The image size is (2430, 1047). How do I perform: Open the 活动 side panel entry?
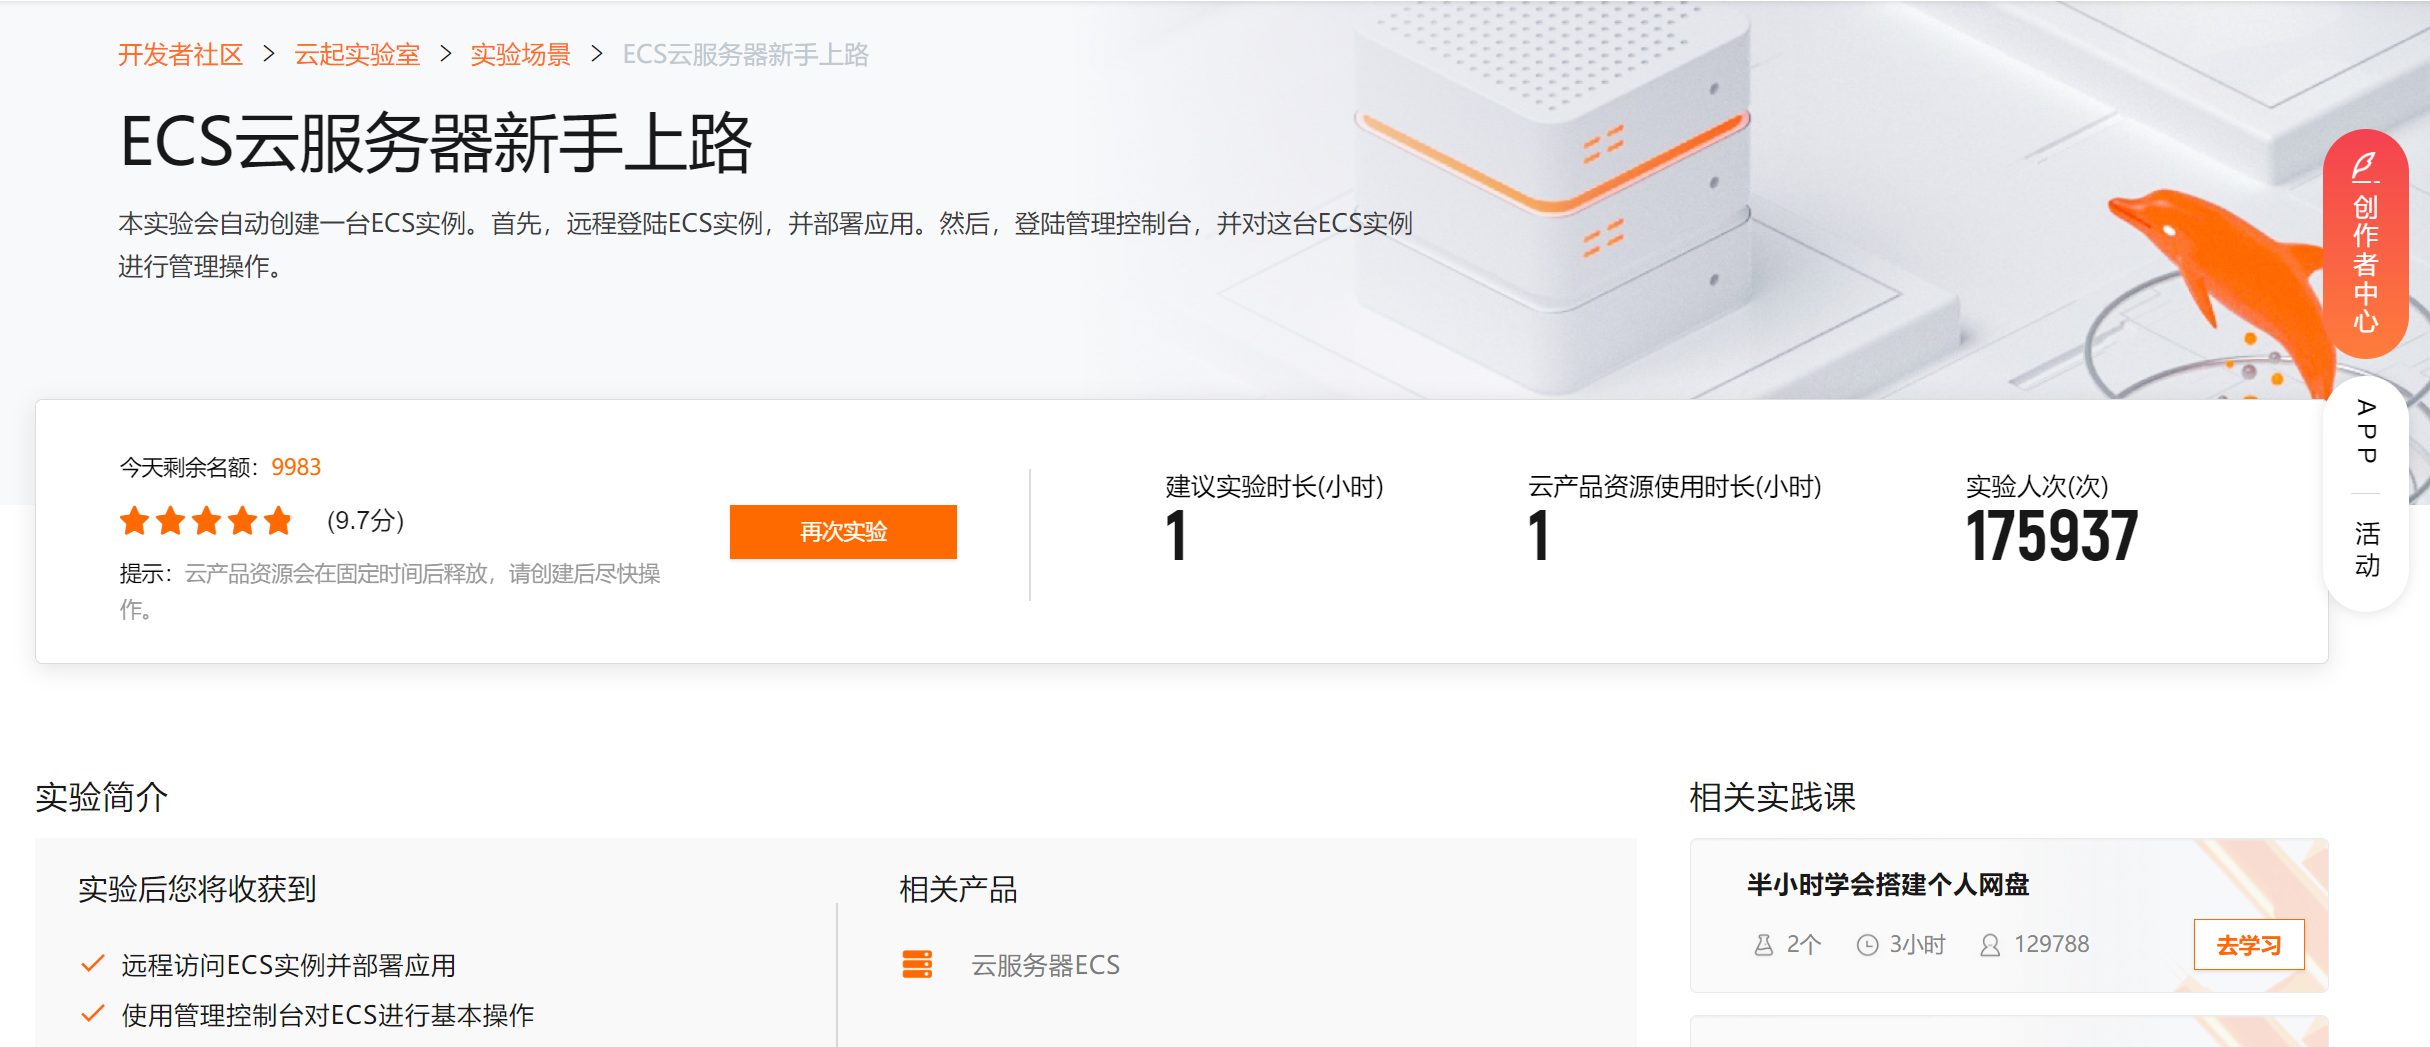[2366, 549]
